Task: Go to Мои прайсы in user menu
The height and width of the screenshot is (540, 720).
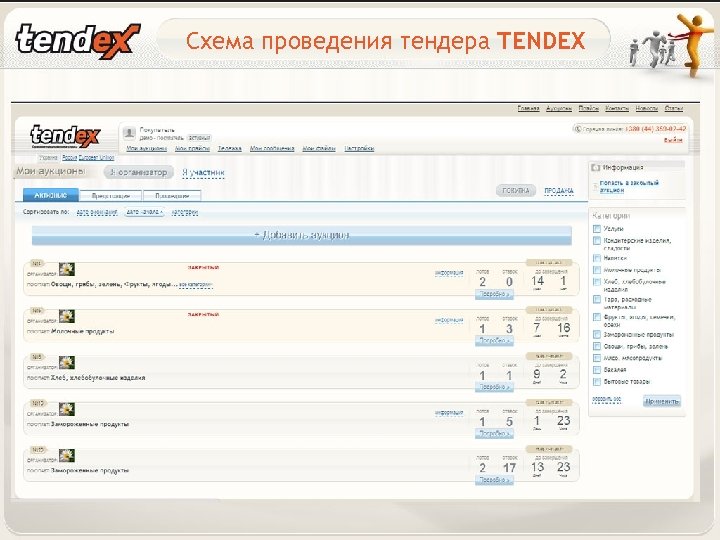Action: (192, 148)
